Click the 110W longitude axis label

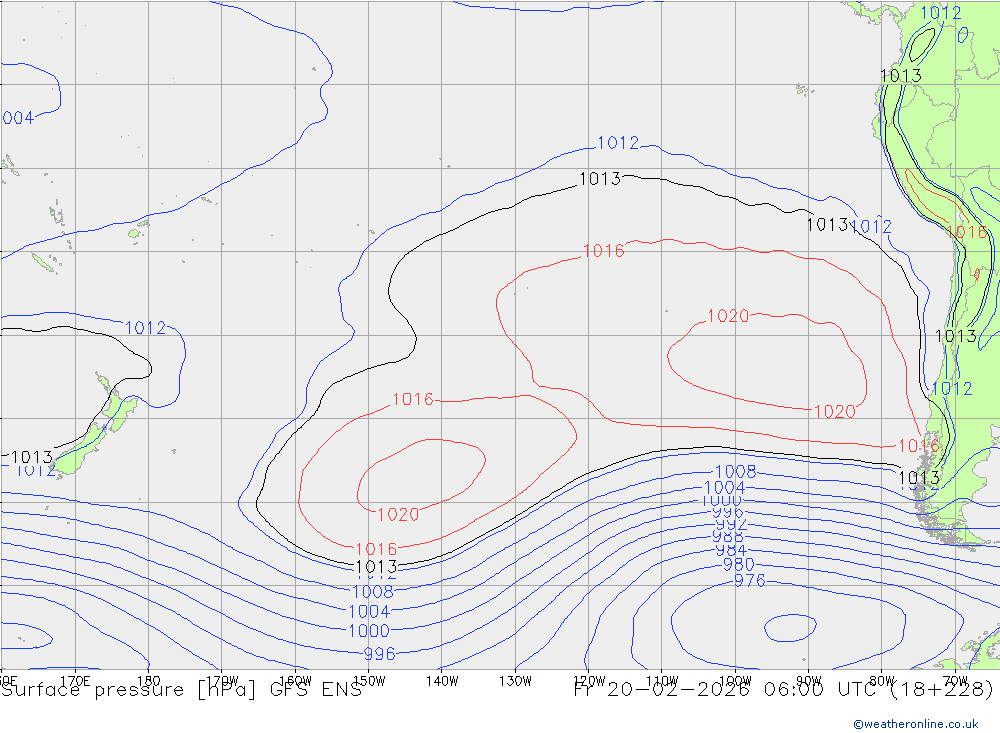click(x=662, y=681)
